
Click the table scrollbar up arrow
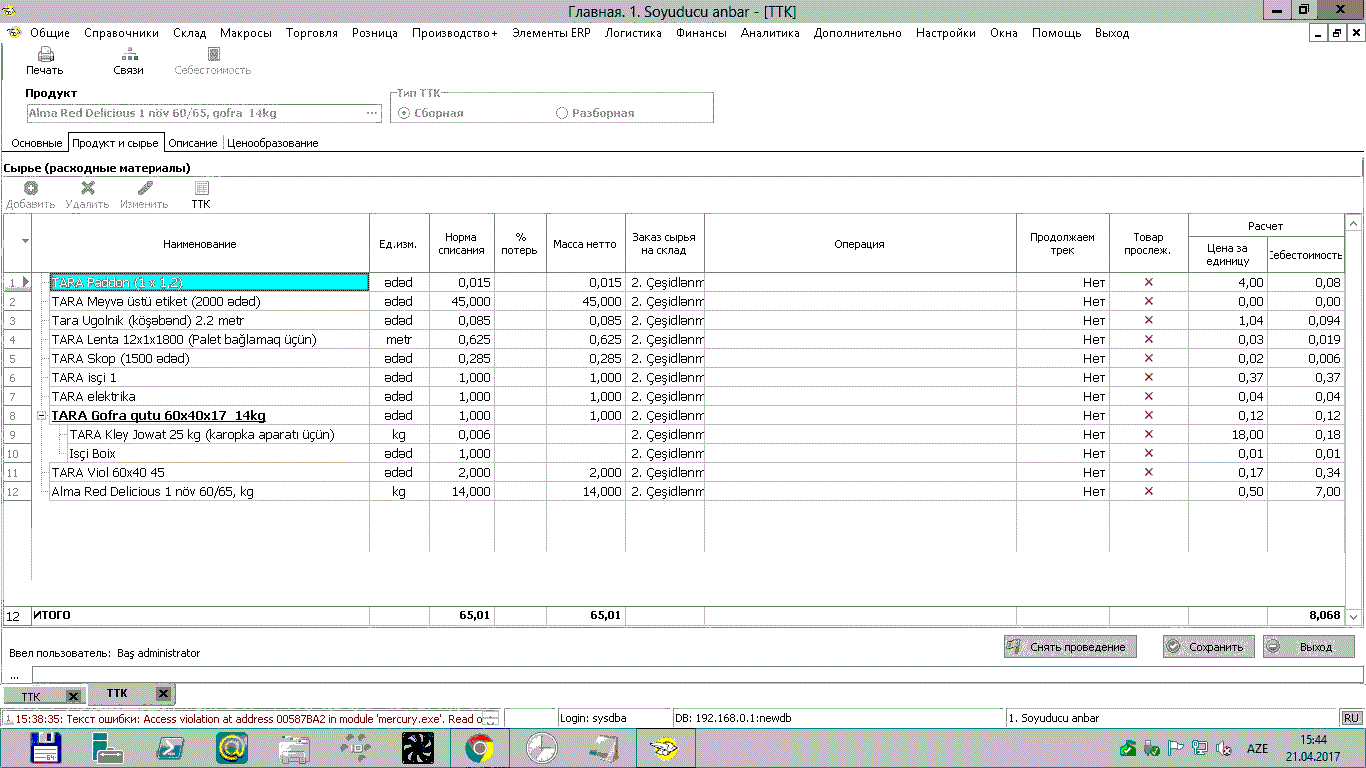(1354, 223)
